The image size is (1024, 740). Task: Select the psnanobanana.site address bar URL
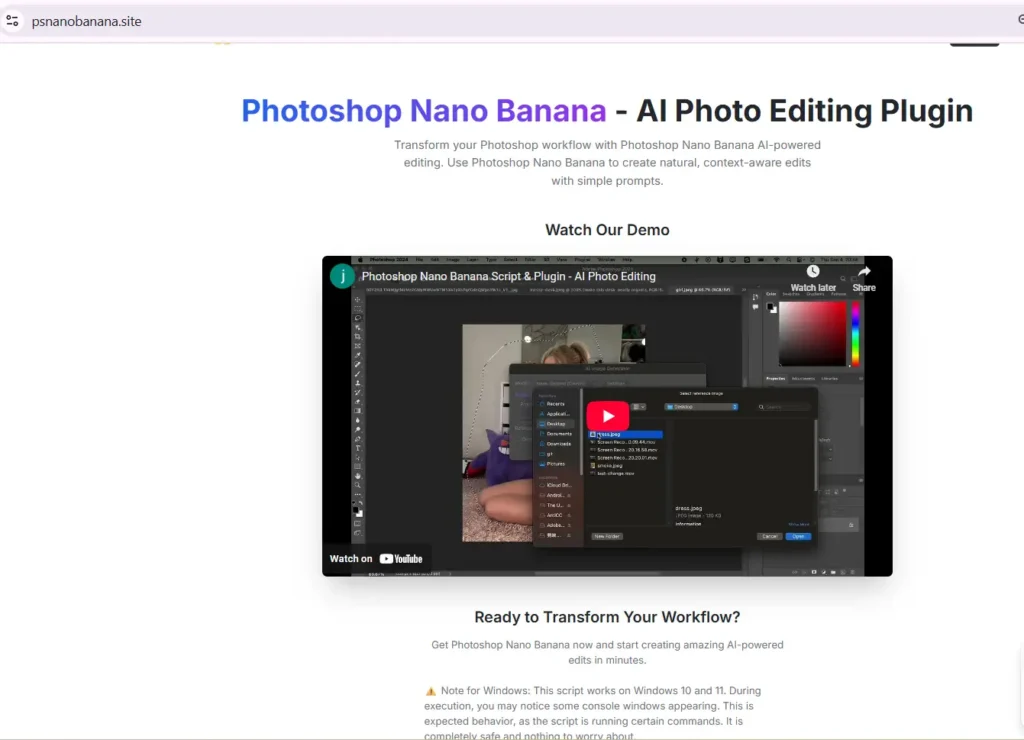point(86,21)
